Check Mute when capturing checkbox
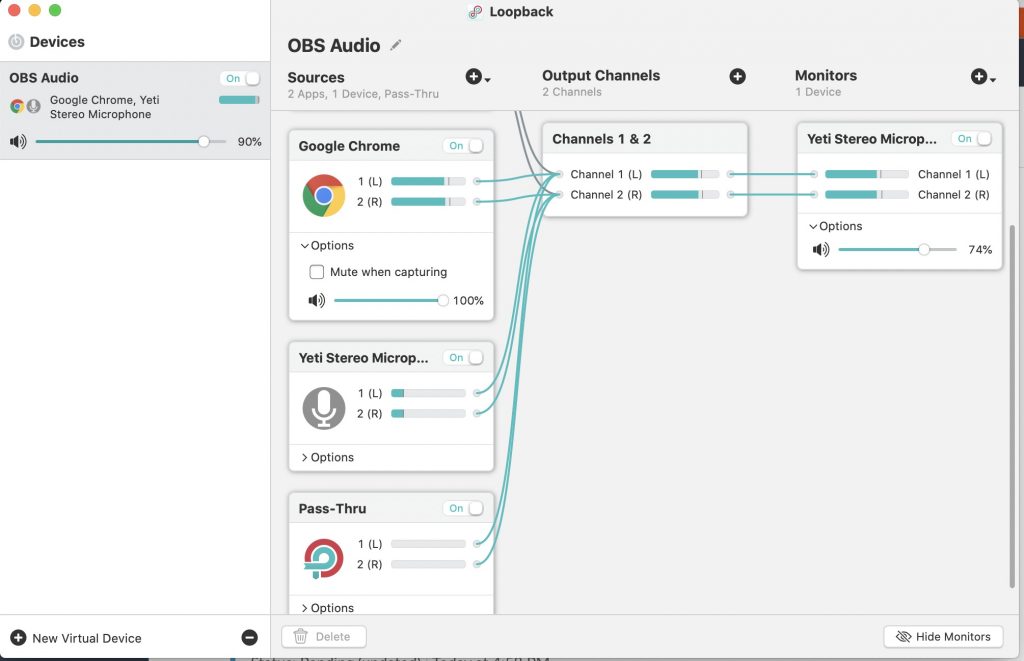1024x661 pixels. pyautogui.click(x=317, y=272)
